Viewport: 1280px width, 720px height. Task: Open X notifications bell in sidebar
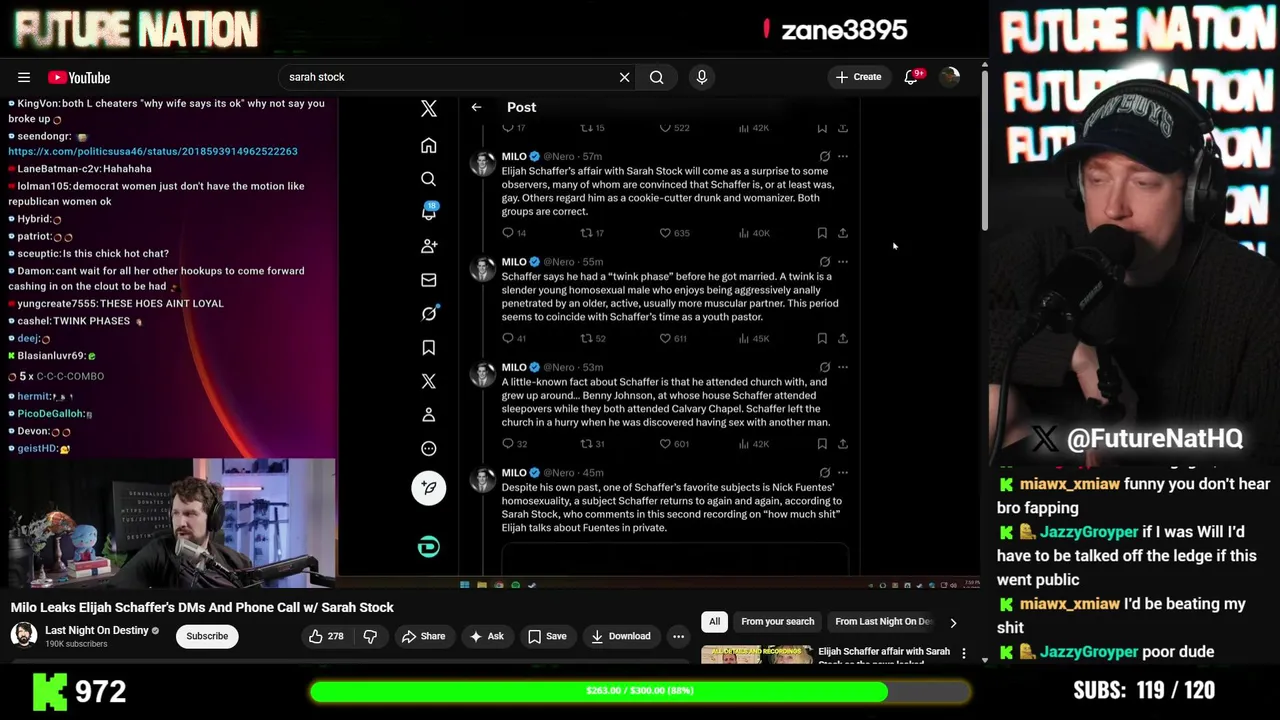pos(429,212)
